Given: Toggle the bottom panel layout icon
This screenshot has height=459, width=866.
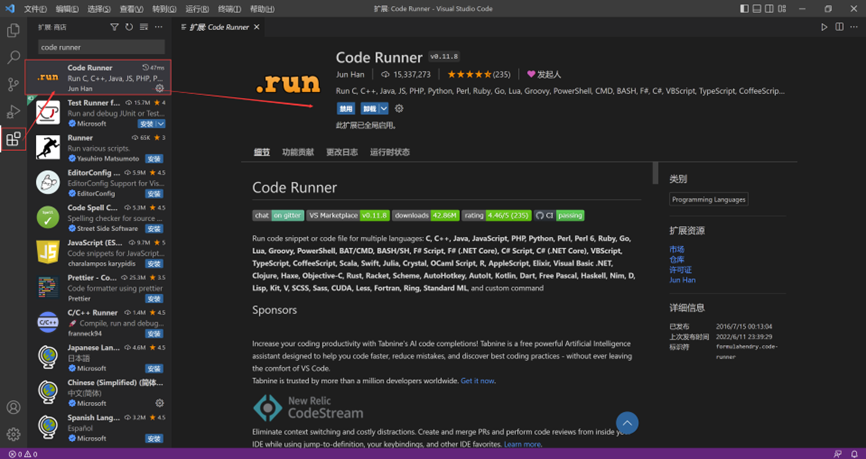Looking at the screenshot, I should [x=757, y=9].
